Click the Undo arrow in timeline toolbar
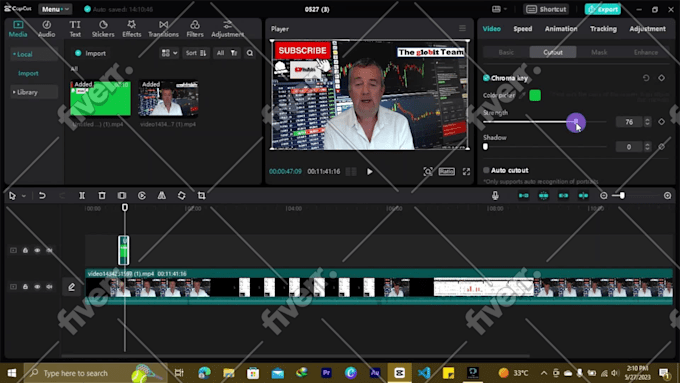Image resolution: width=680 pixels, height=383 pixels. 42,196
